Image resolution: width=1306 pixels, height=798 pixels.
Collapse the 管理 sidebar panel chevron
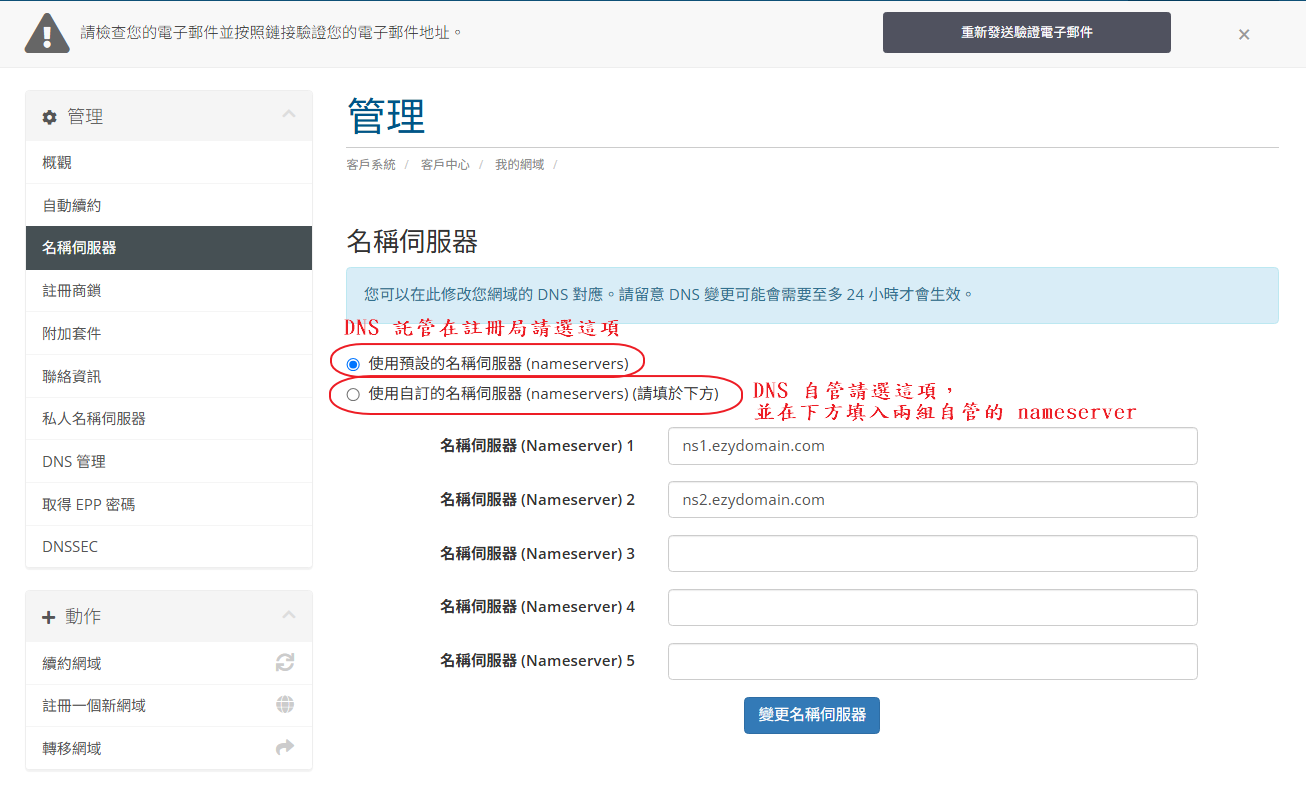pyautogui.click(x=289, y=115)
